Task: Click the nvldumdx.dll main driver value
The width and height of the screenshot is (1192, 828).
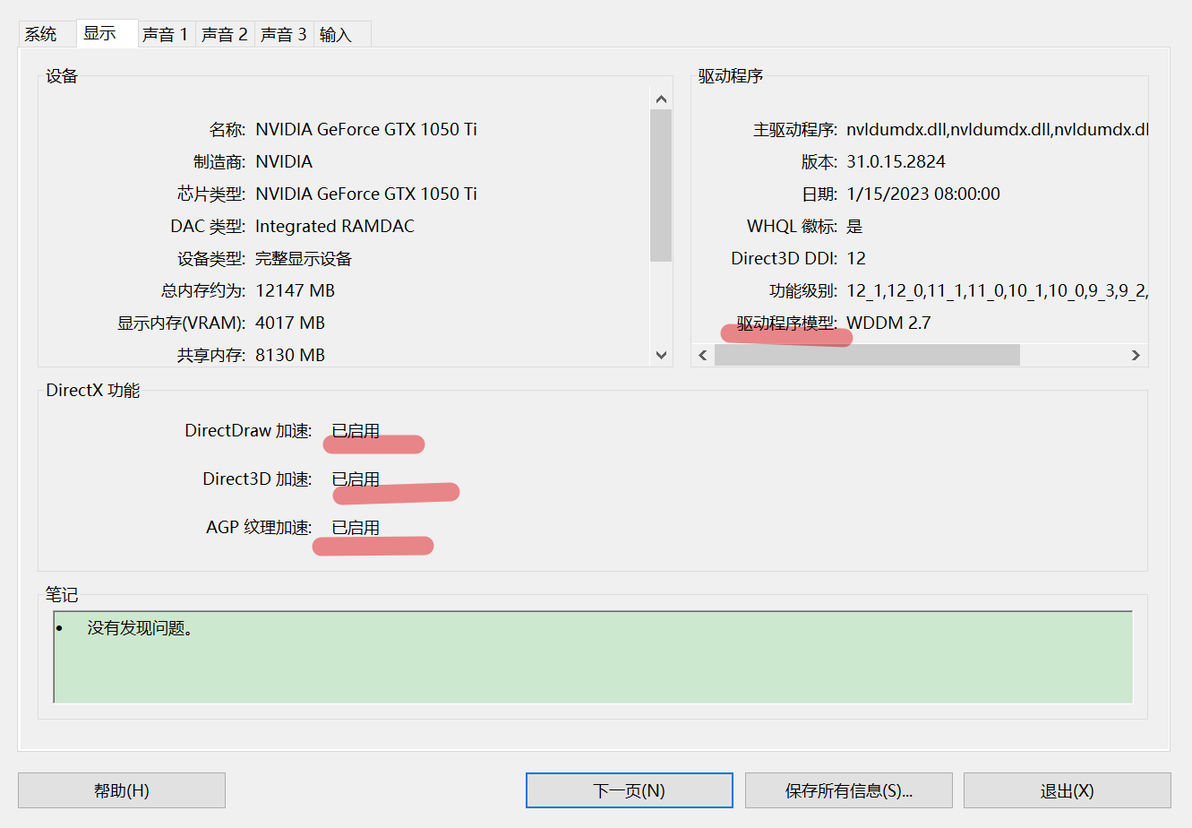Action: [x=997, y=129]
